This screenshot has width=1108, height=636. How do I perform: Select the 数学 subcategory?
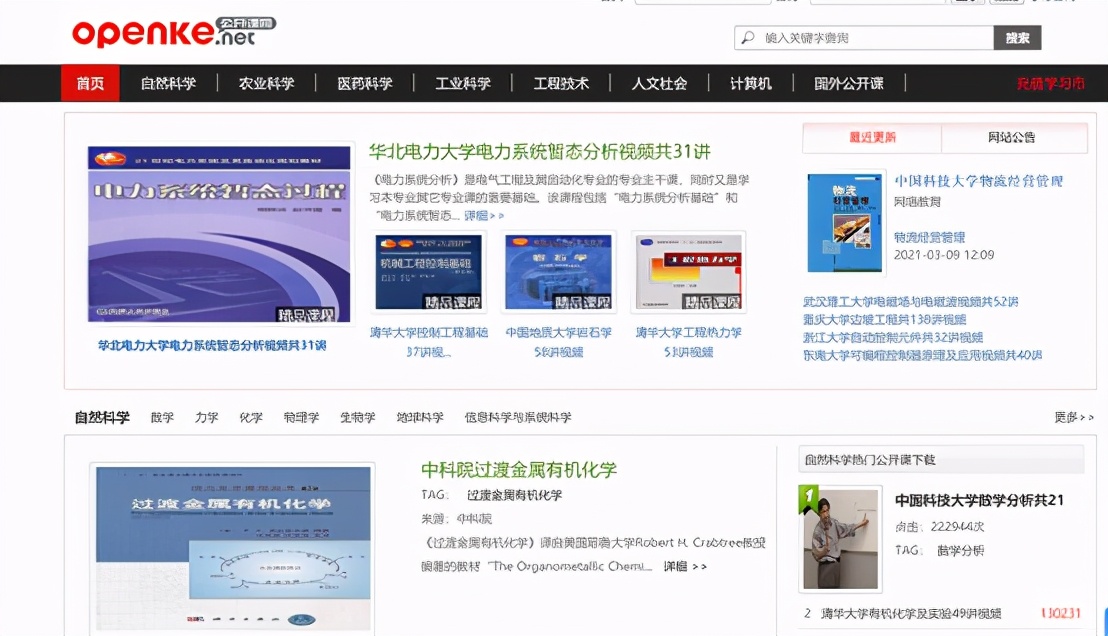[162, 418]
